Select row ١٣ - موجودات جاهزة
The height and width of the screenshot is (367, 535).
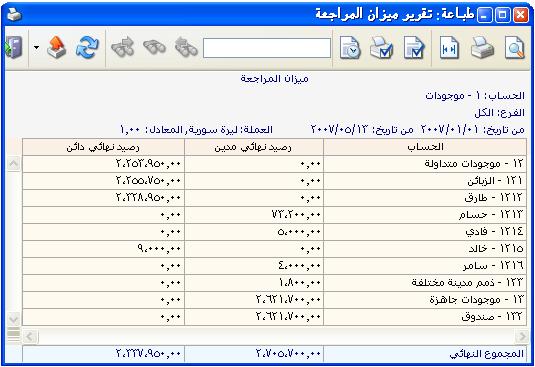[x=274, y=300]
